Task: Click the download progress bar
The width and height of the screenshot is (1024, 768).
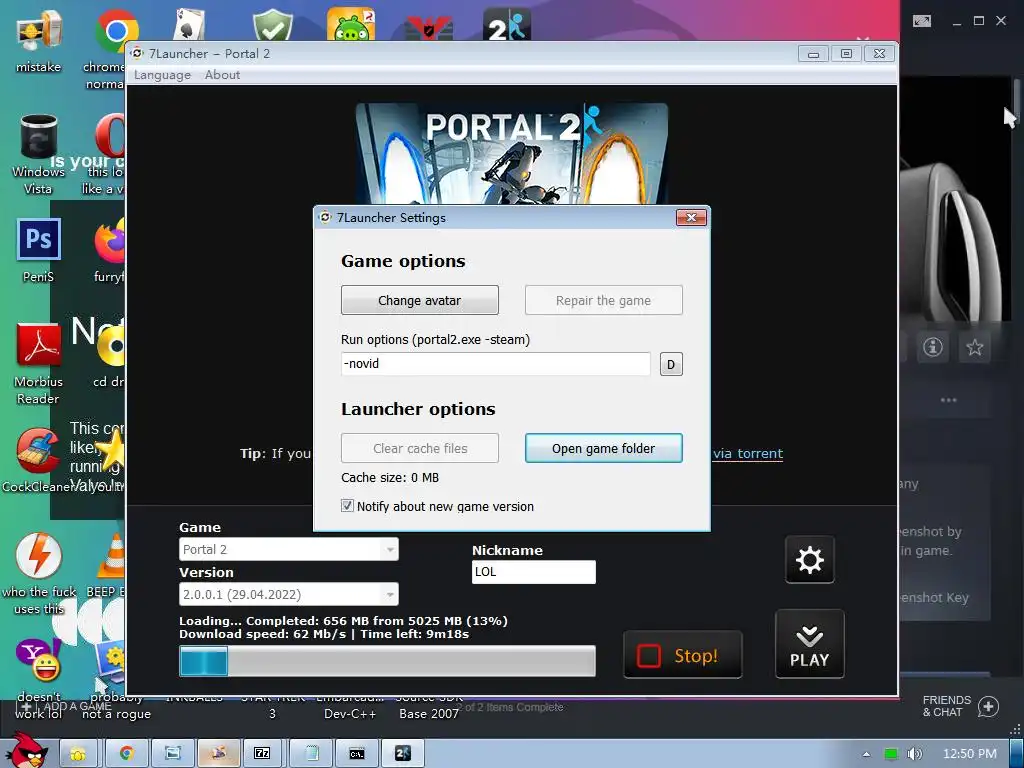Action: click(387, 661)
